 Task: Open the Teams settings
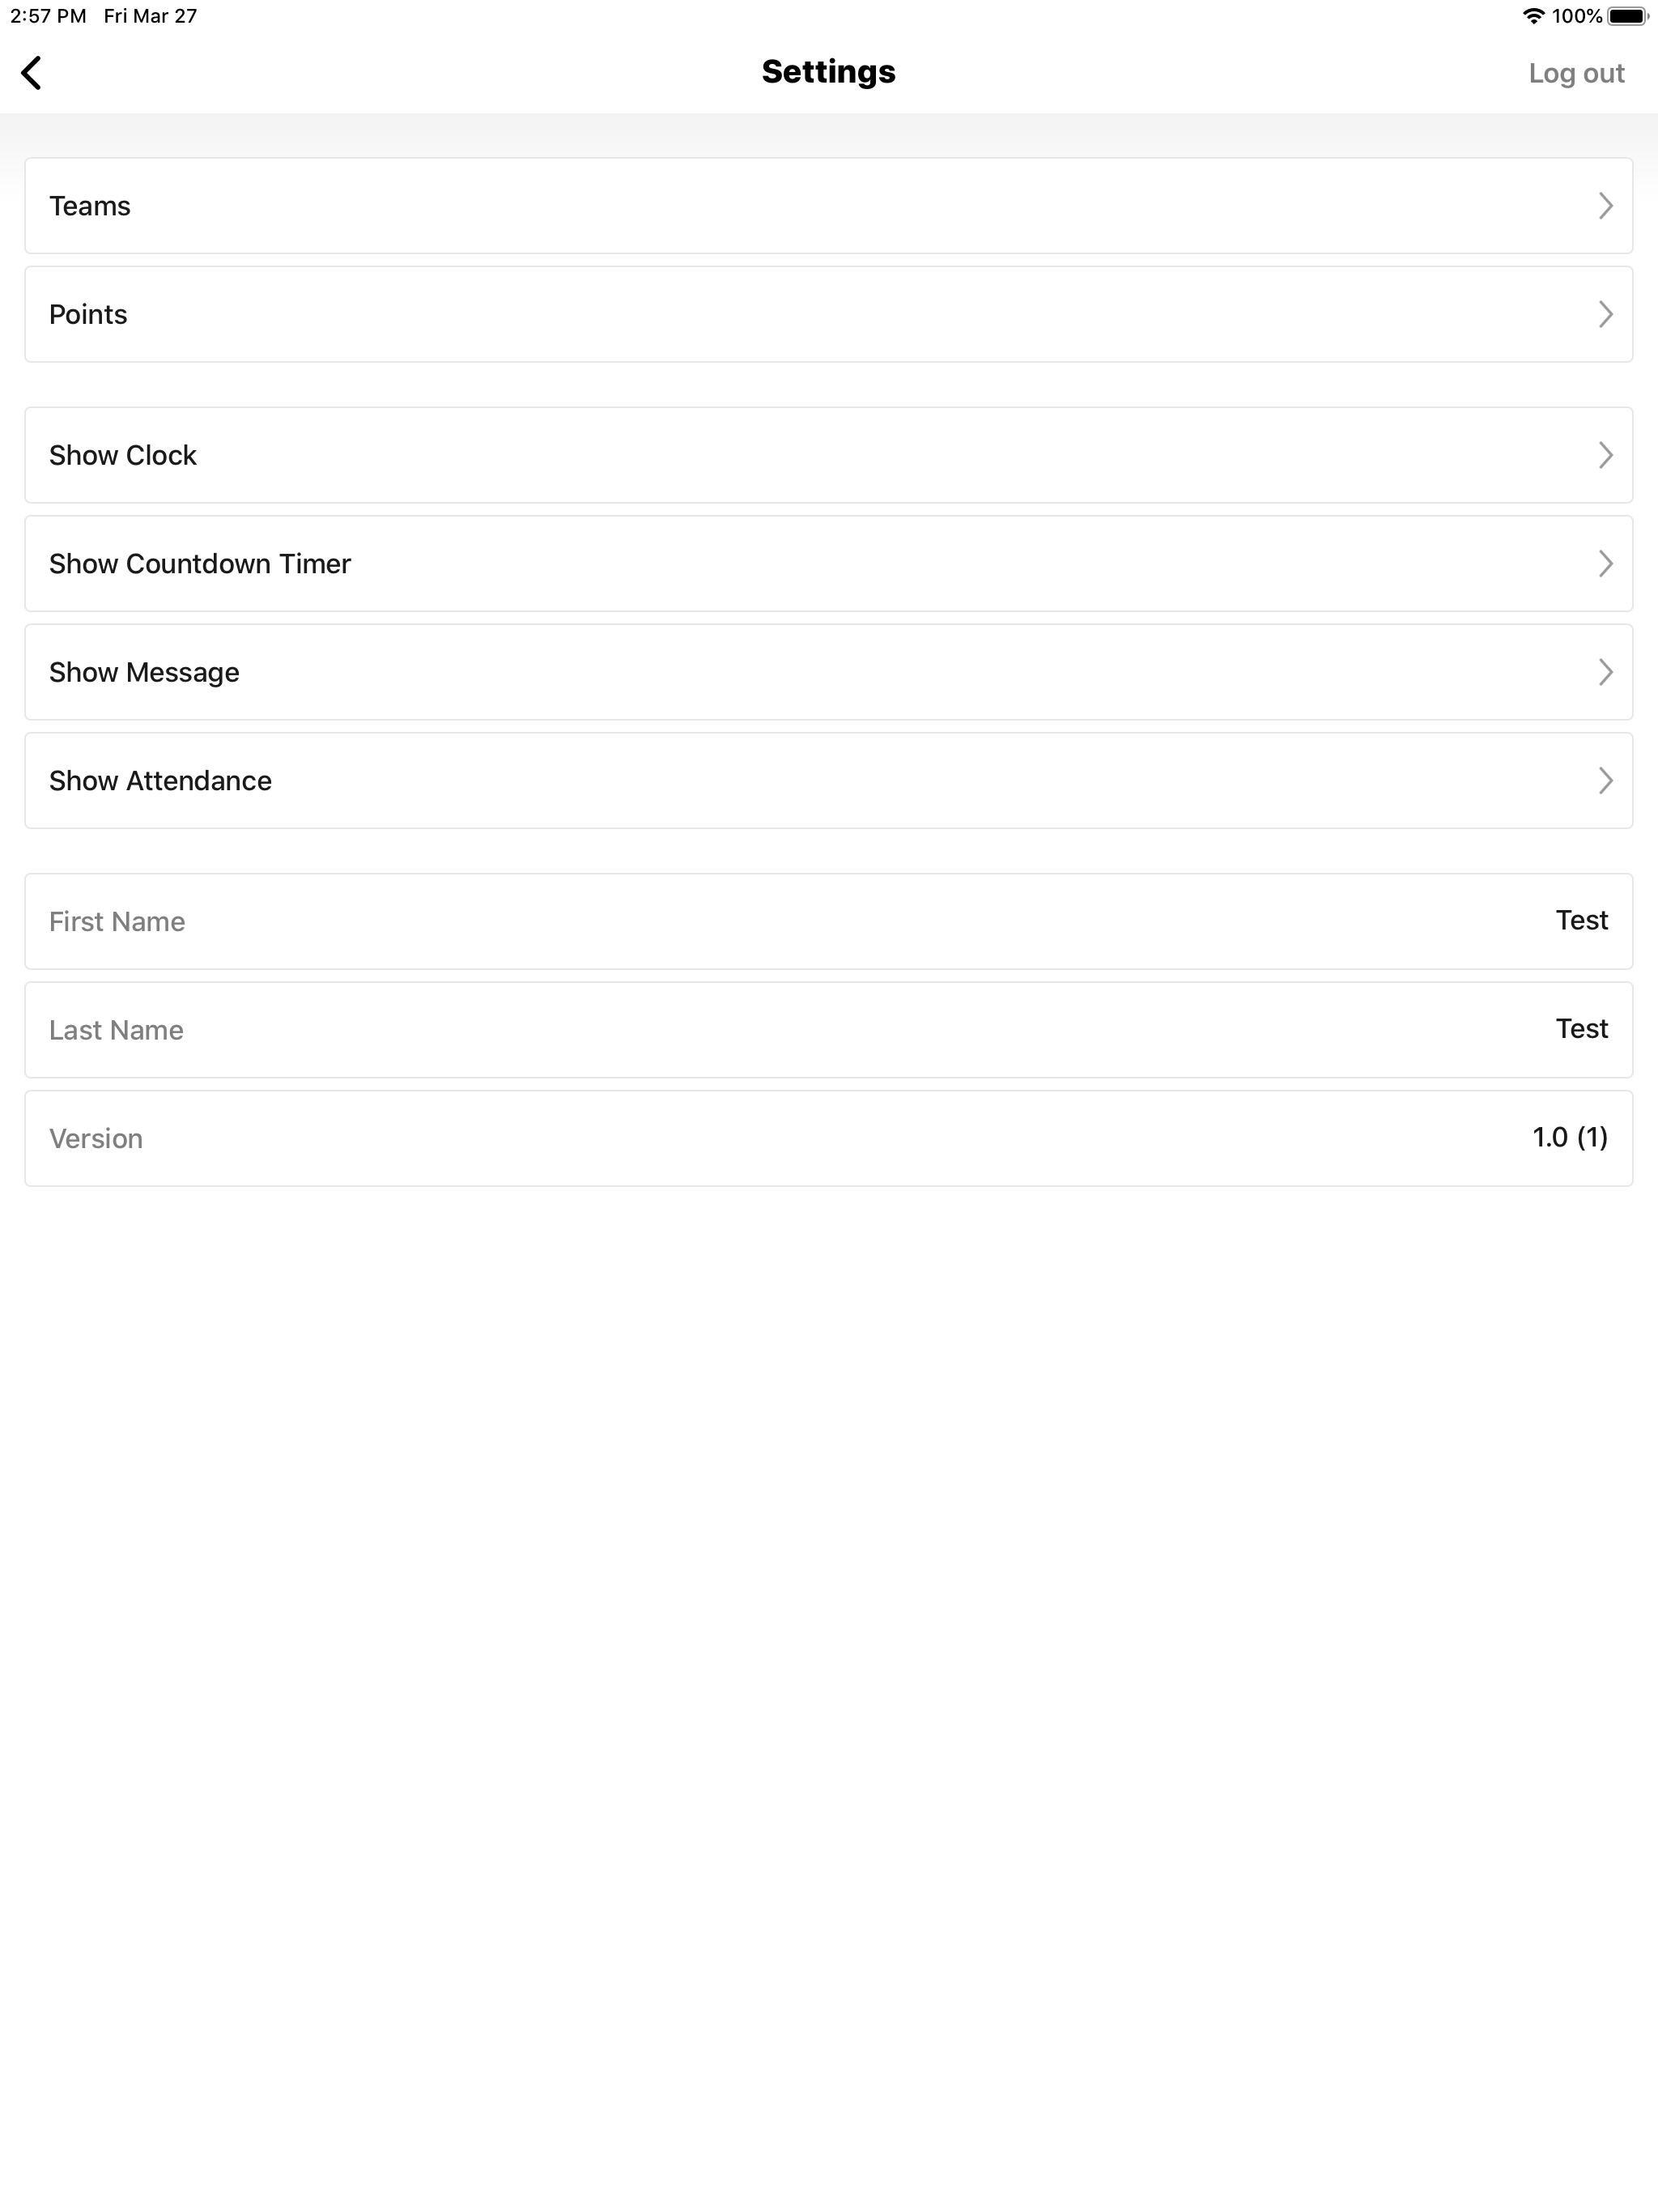[x=829, y=206]
